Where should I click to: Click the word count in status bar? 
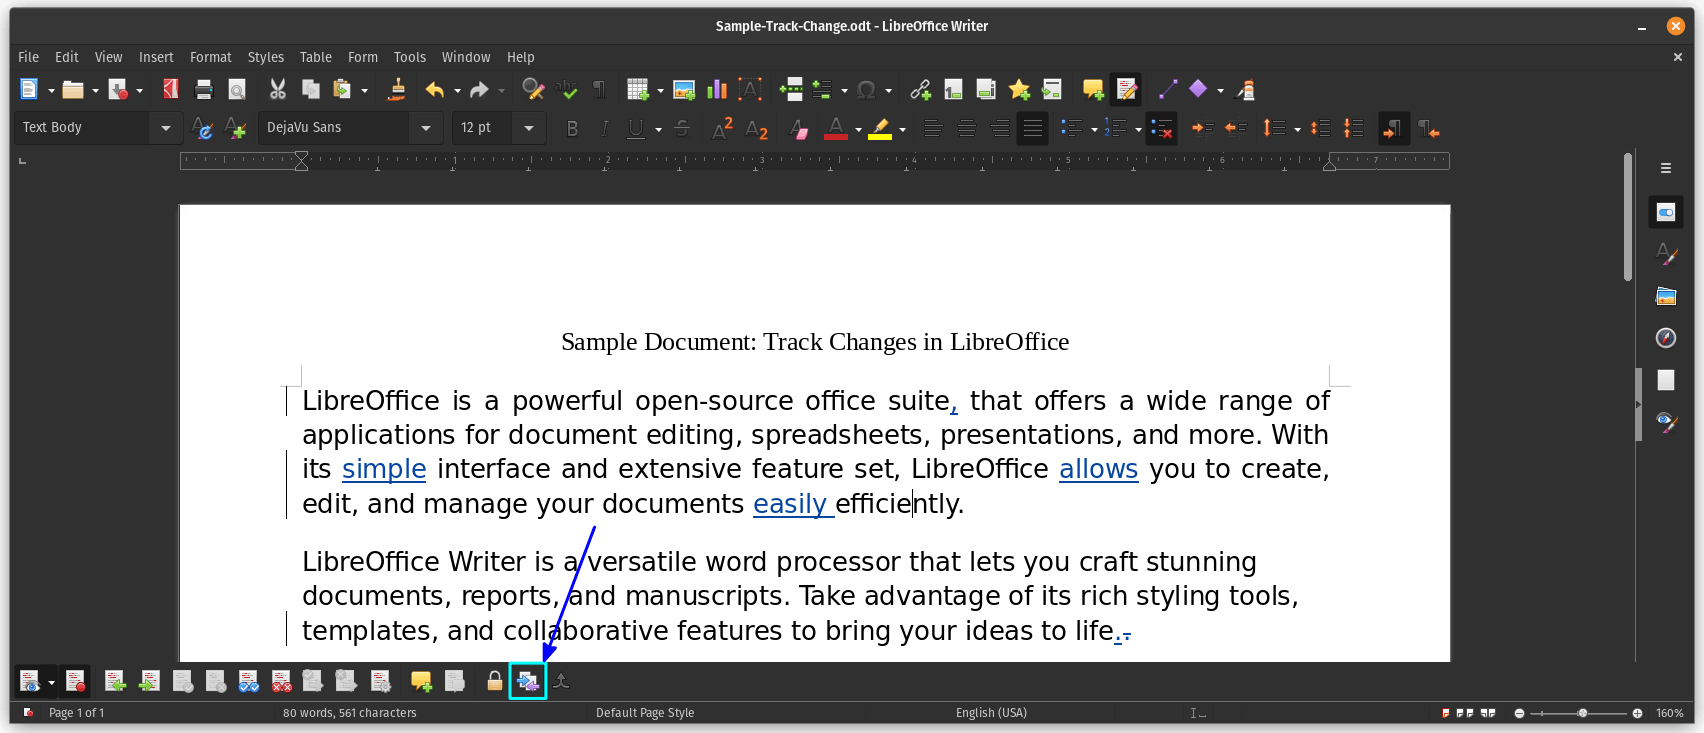point(350,713)
